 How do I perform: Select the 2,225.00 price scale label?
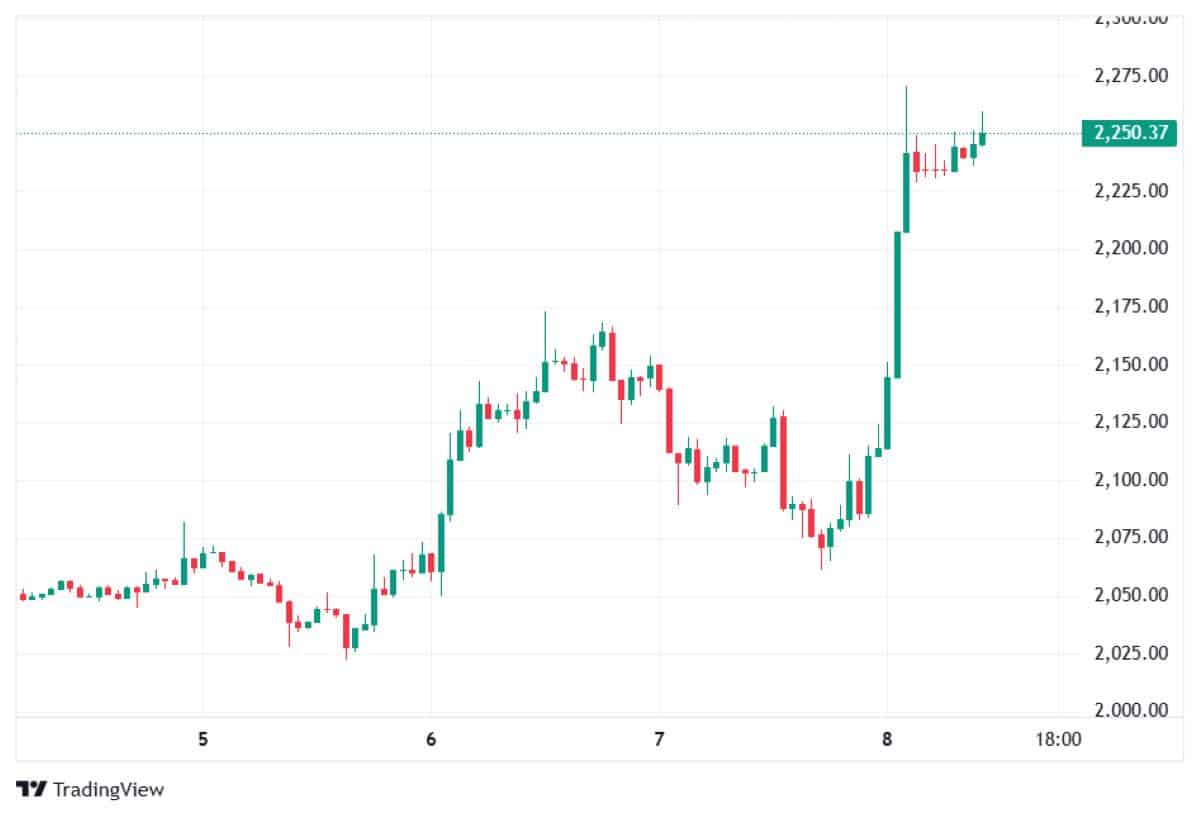pos(1131,190)
